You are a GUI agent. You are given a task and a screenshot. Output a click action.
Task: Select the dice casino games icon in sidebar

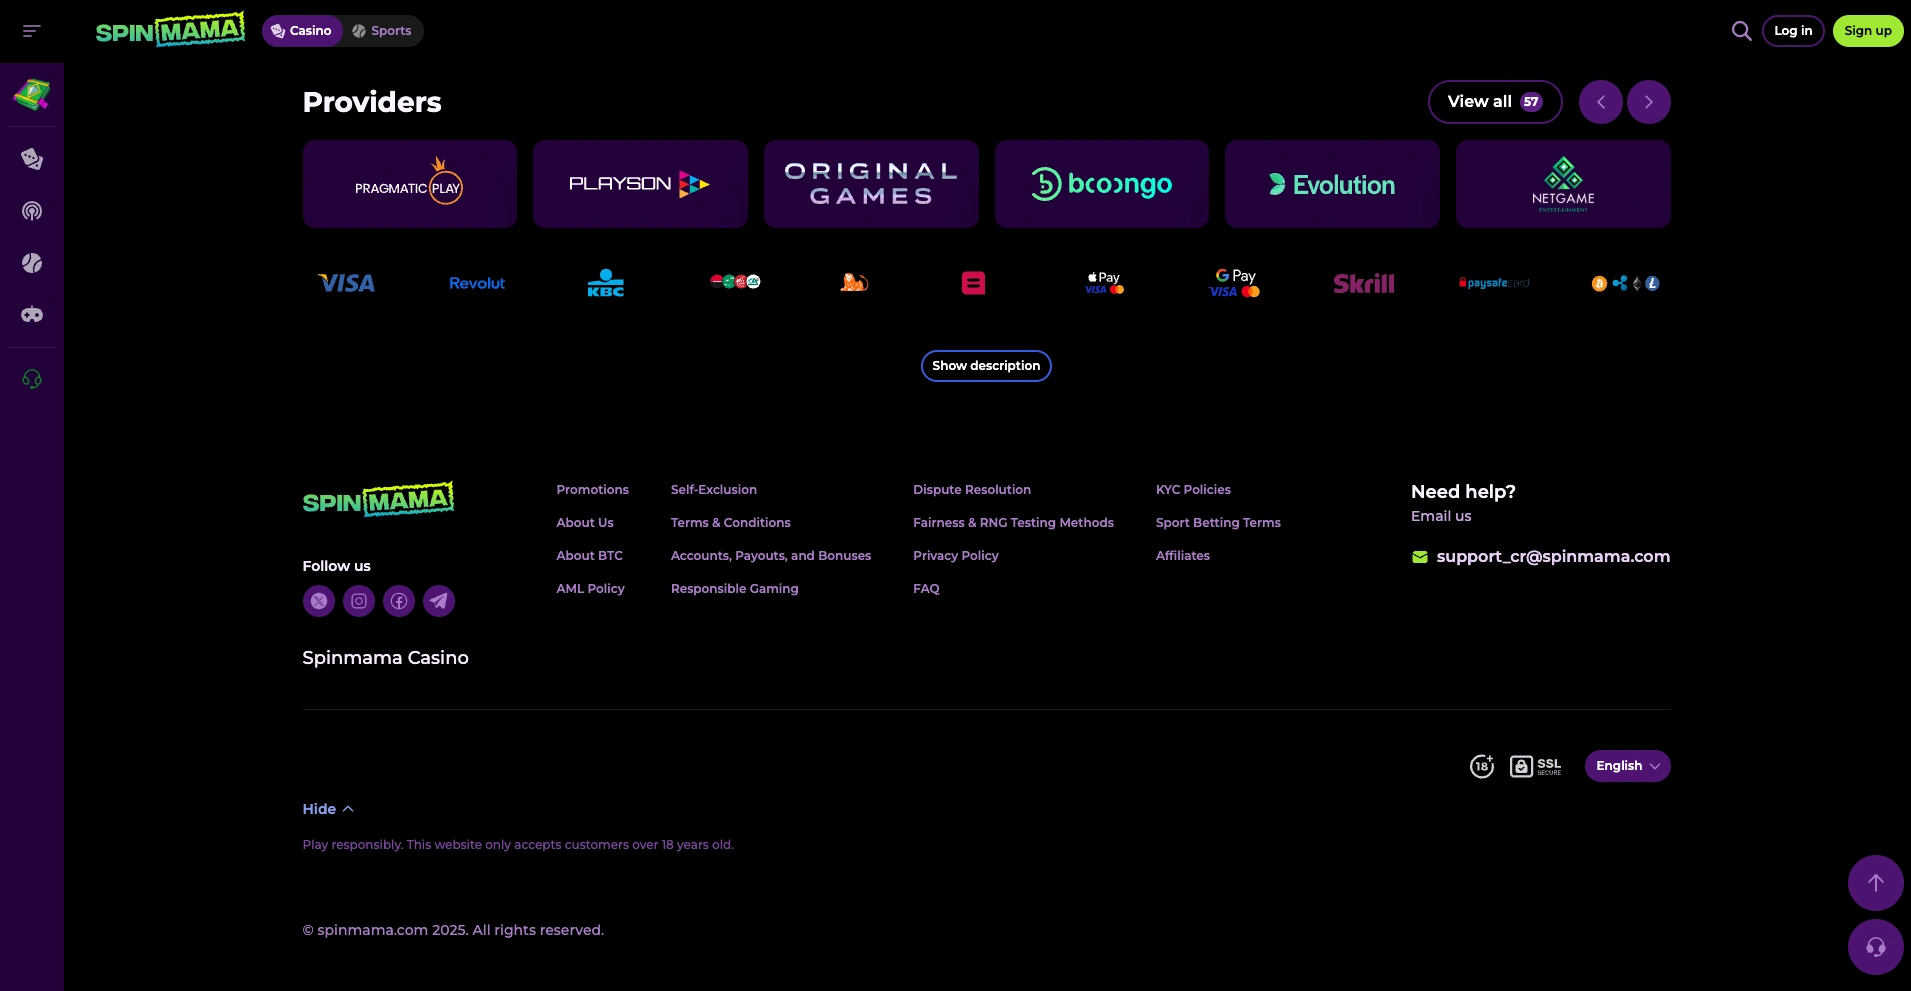[32, 158]
